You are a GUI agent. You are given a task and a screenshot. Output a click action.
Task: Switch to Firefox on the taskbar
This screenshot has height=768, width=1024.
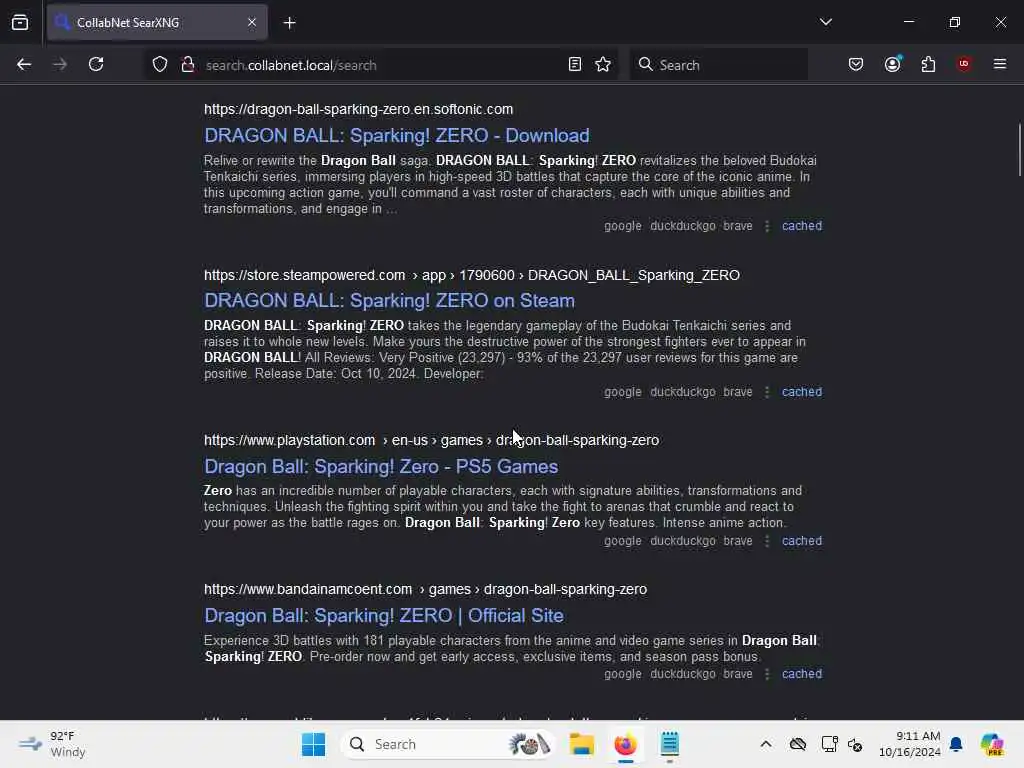tap(625, 744)
